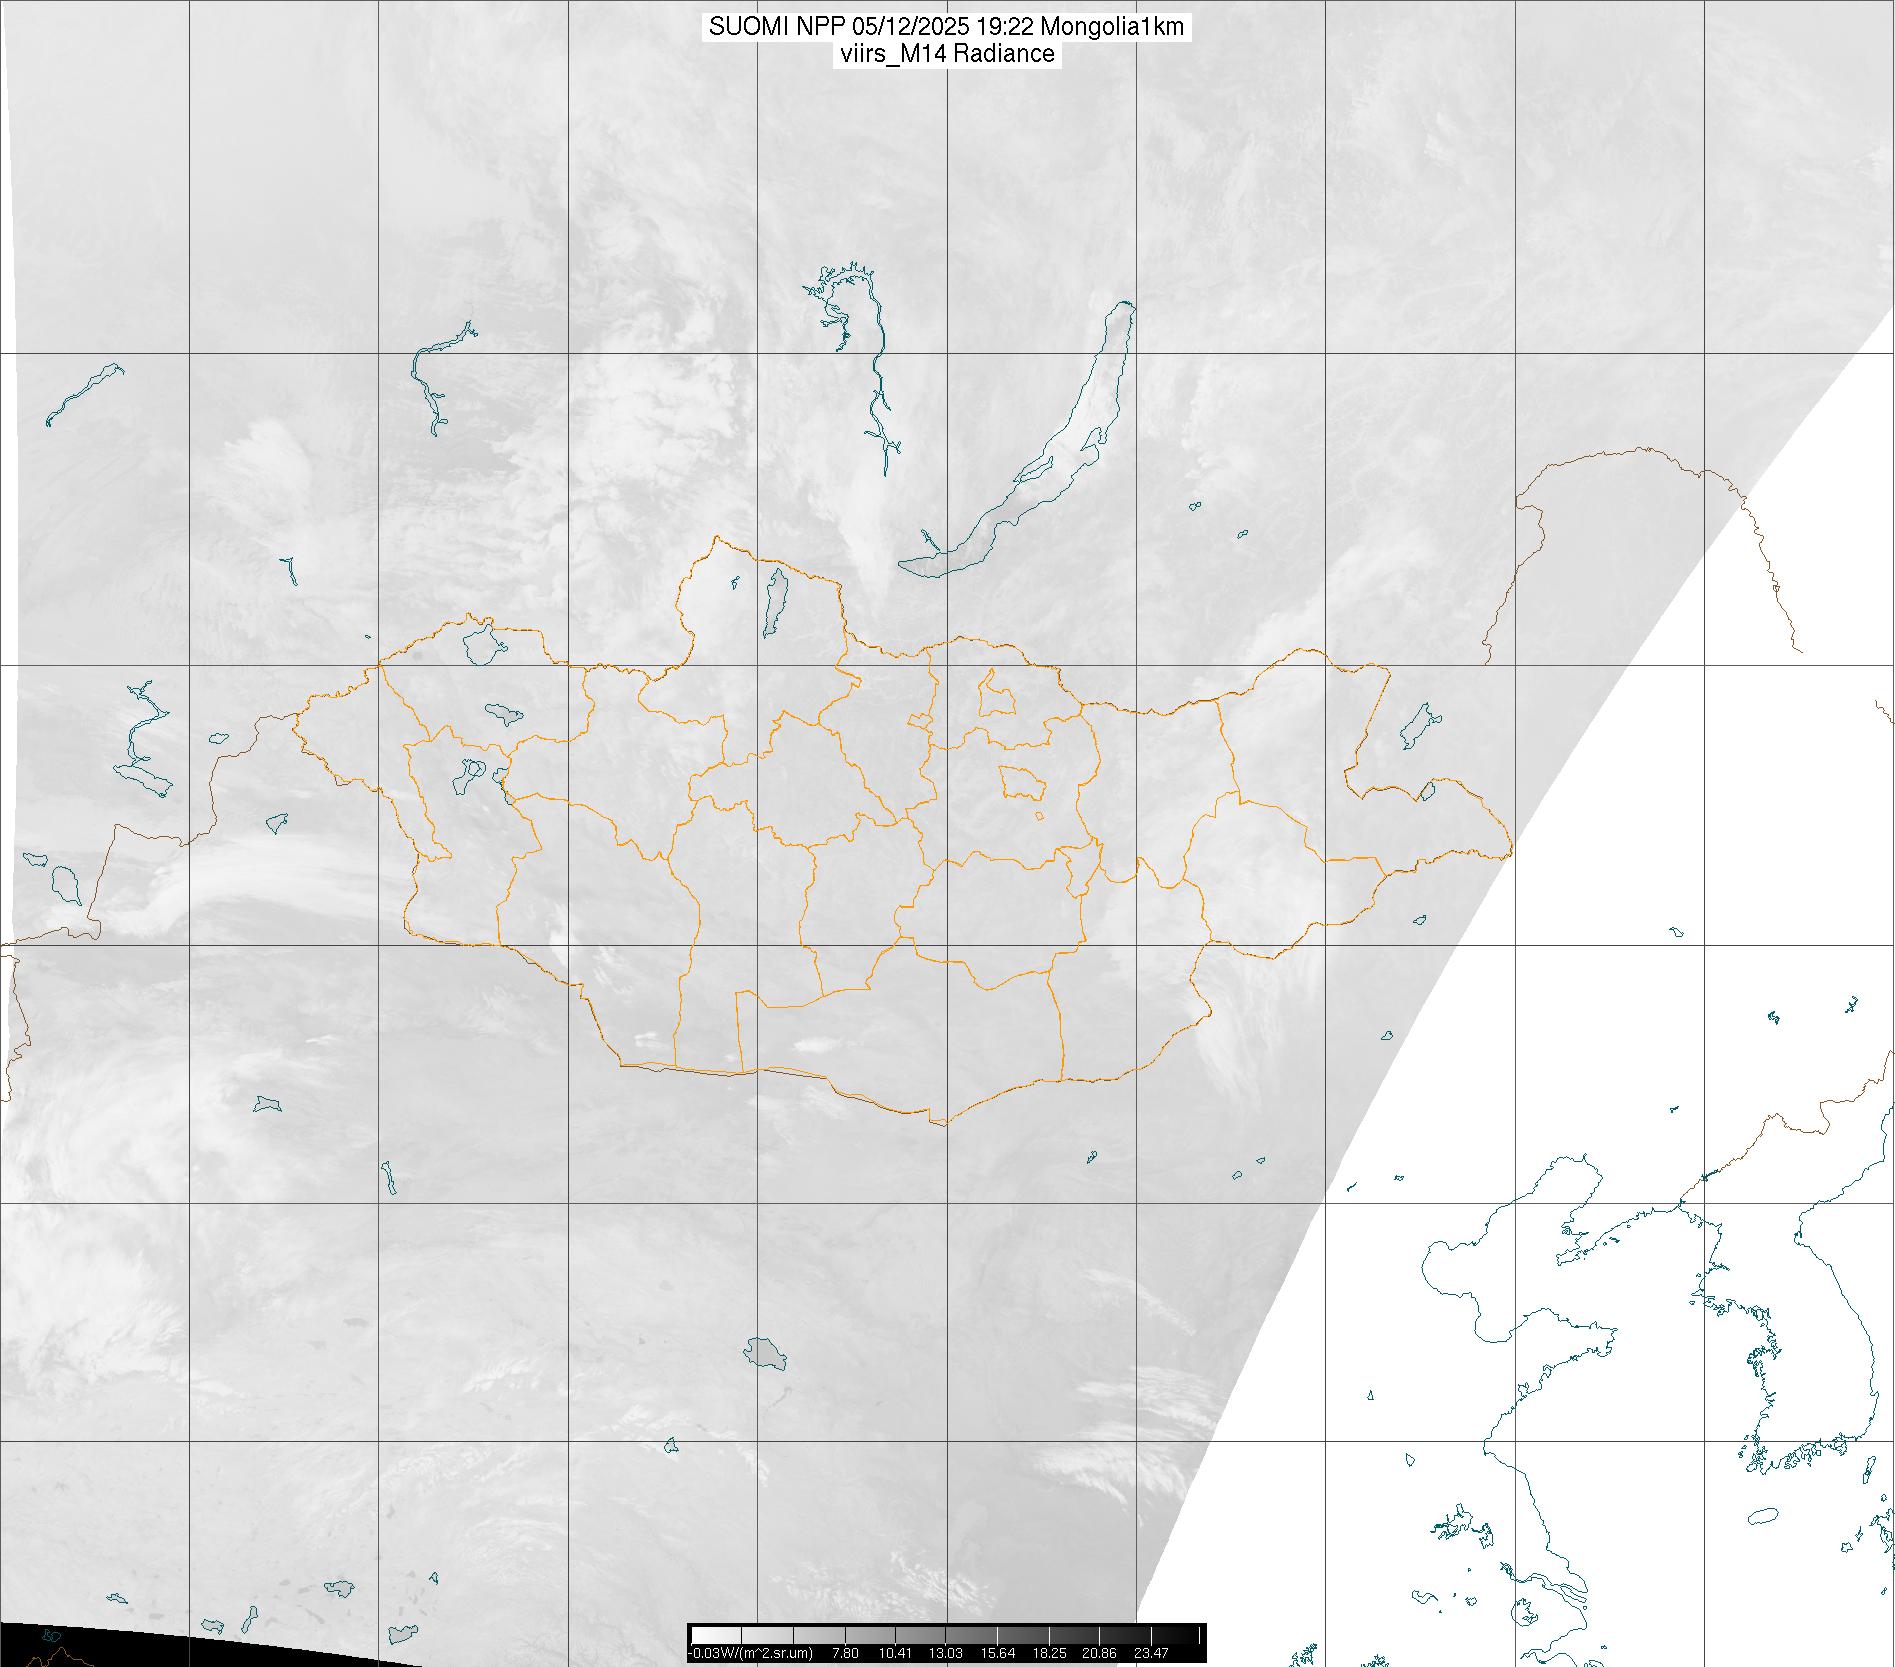The image size is (1895, 1667).
Task: Click the "15.64" color bar value
Action: (997, 1653)
